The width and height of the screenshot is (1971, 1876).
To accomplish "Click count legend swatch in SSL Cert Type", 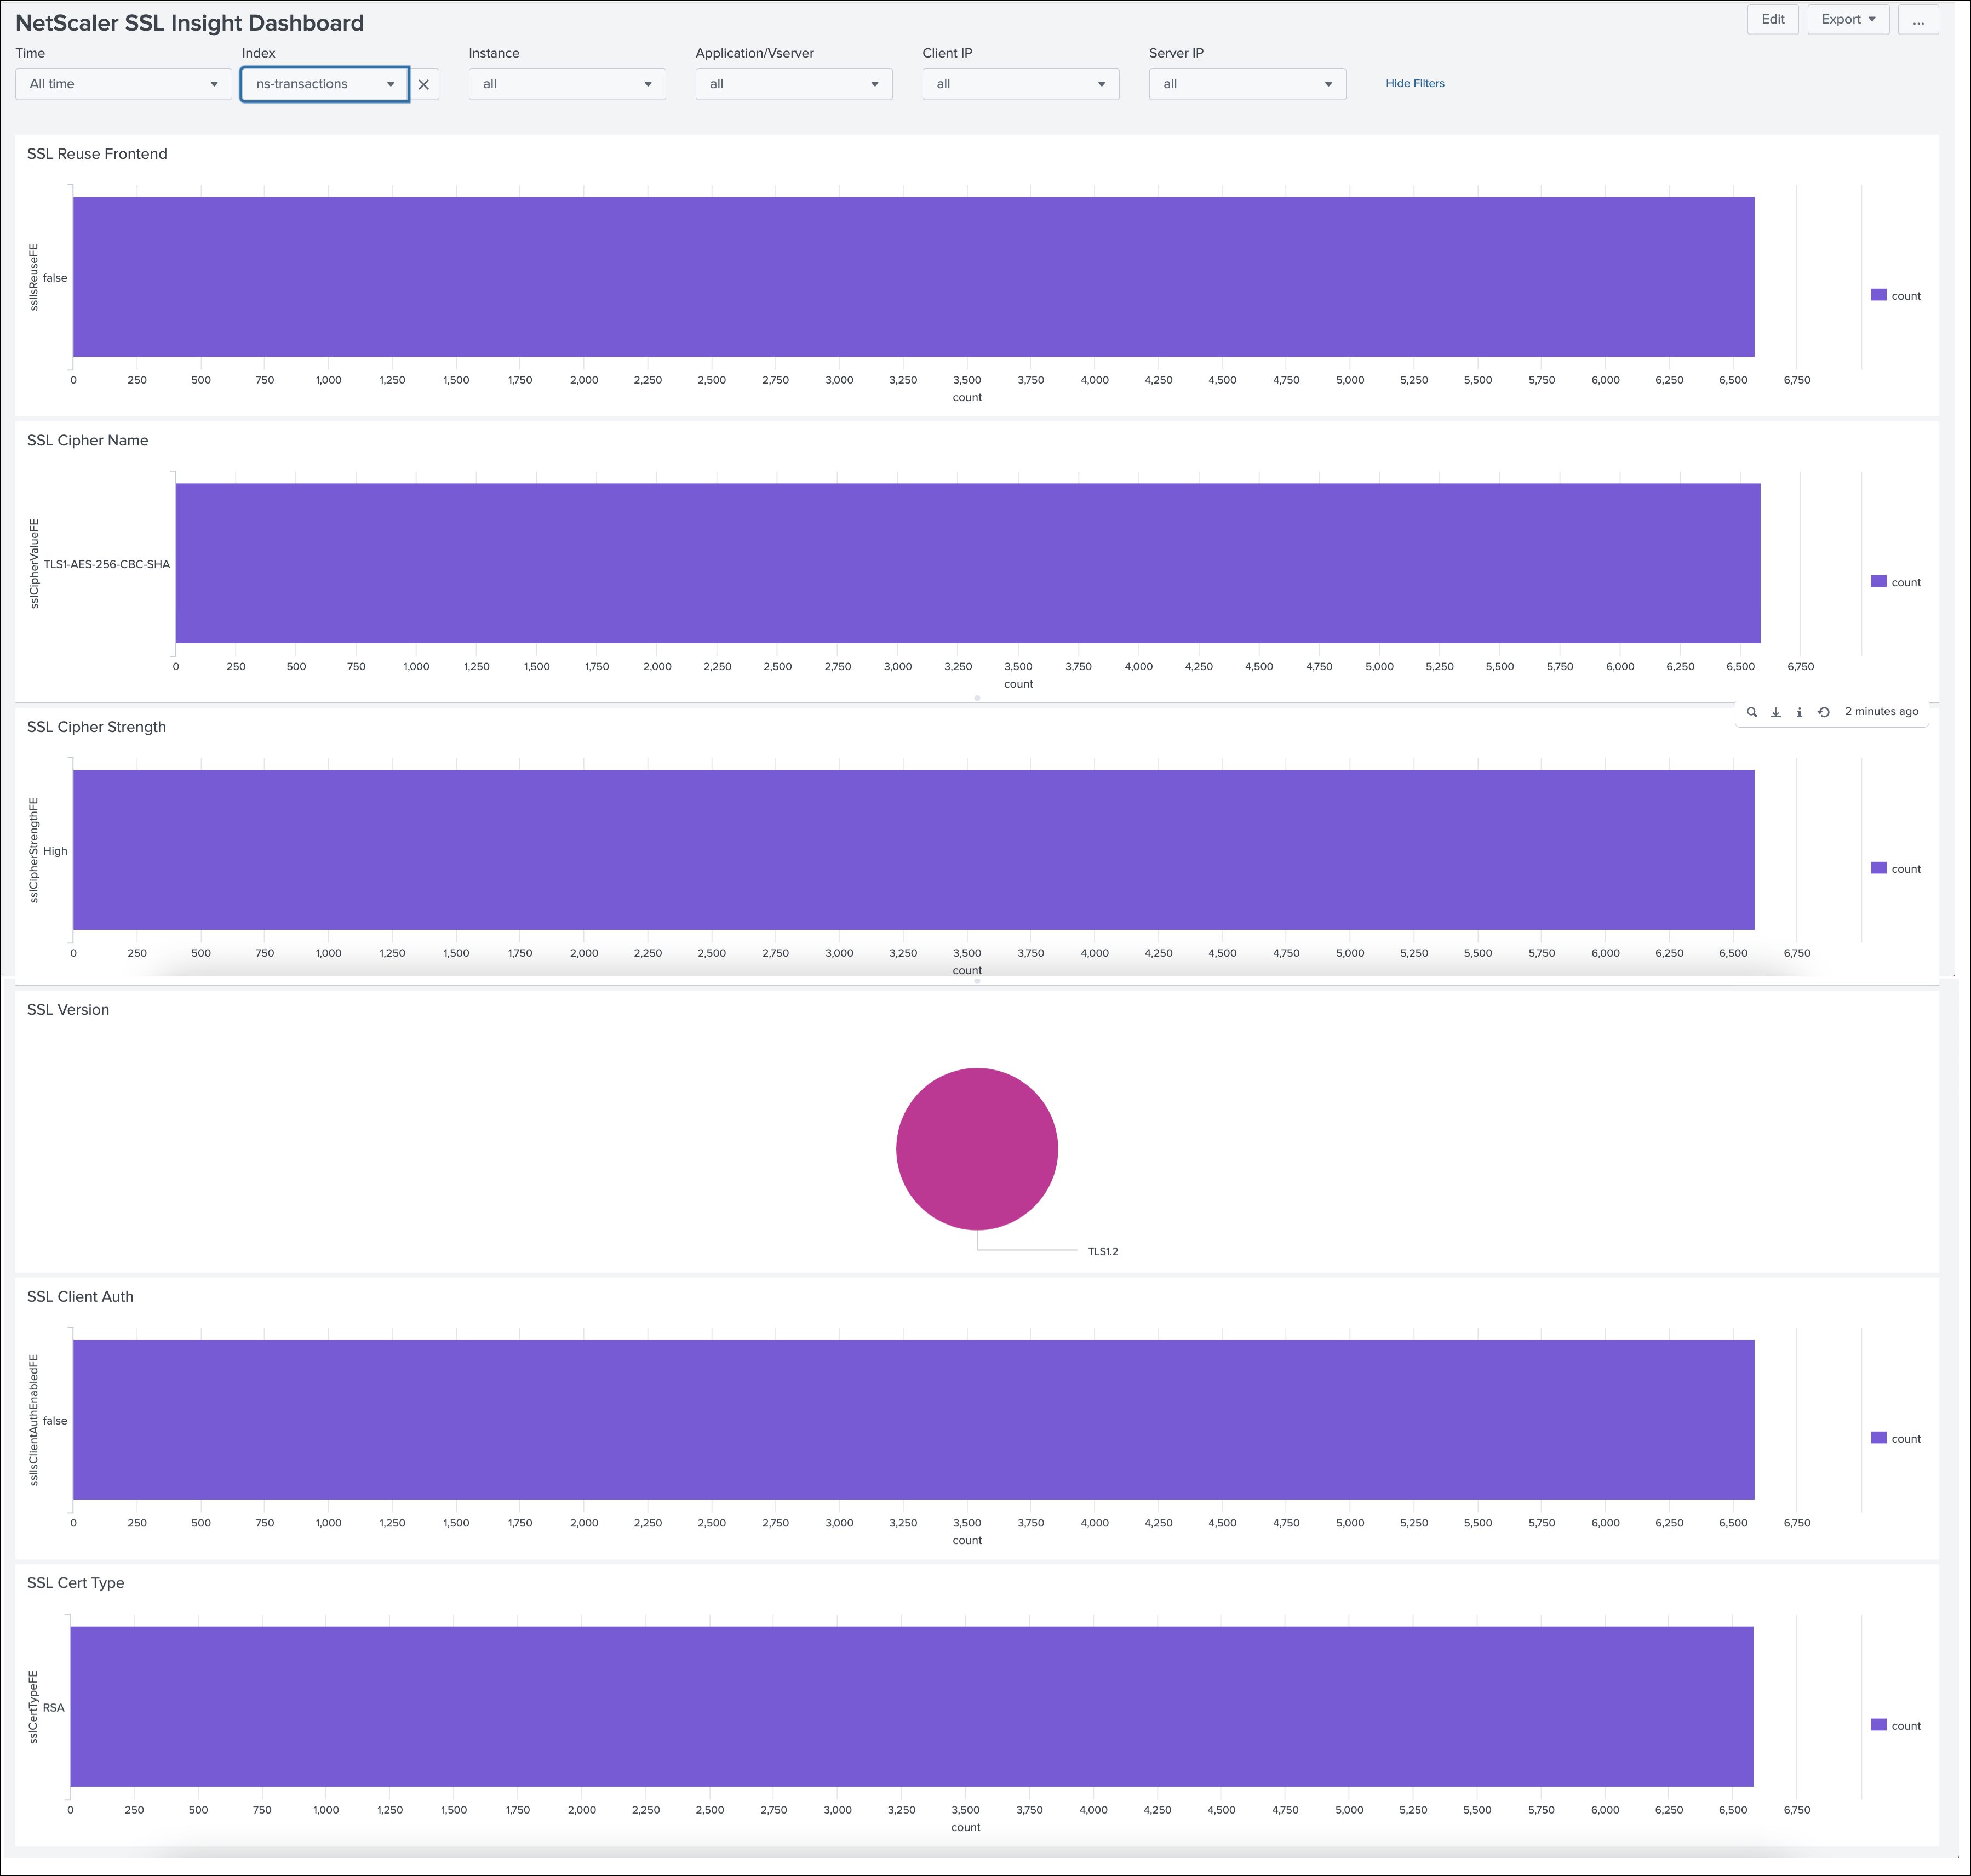I will coord(1878,1725).
